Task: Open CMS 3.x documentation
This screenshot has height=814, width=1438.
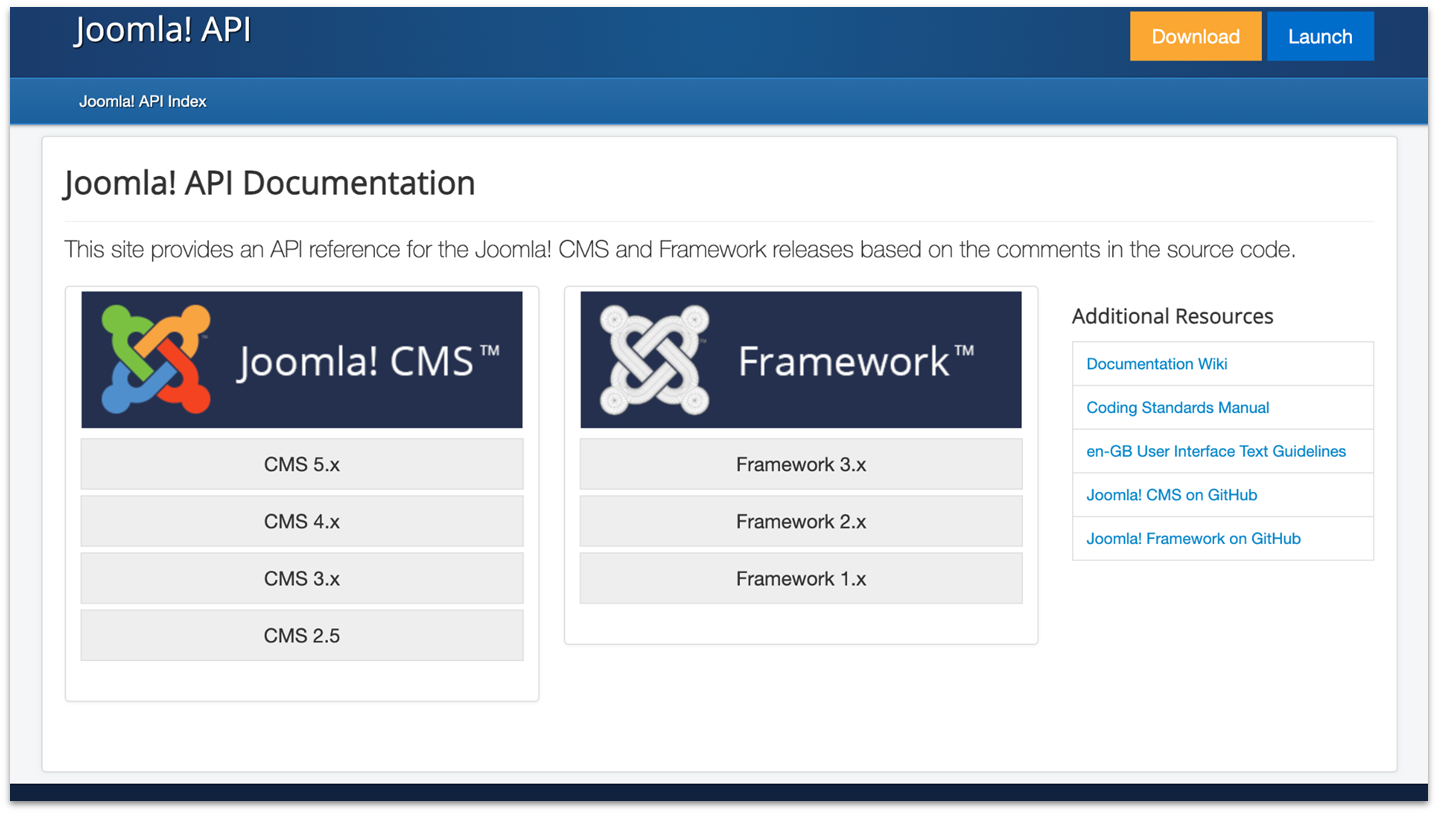Action: (302, 578)
